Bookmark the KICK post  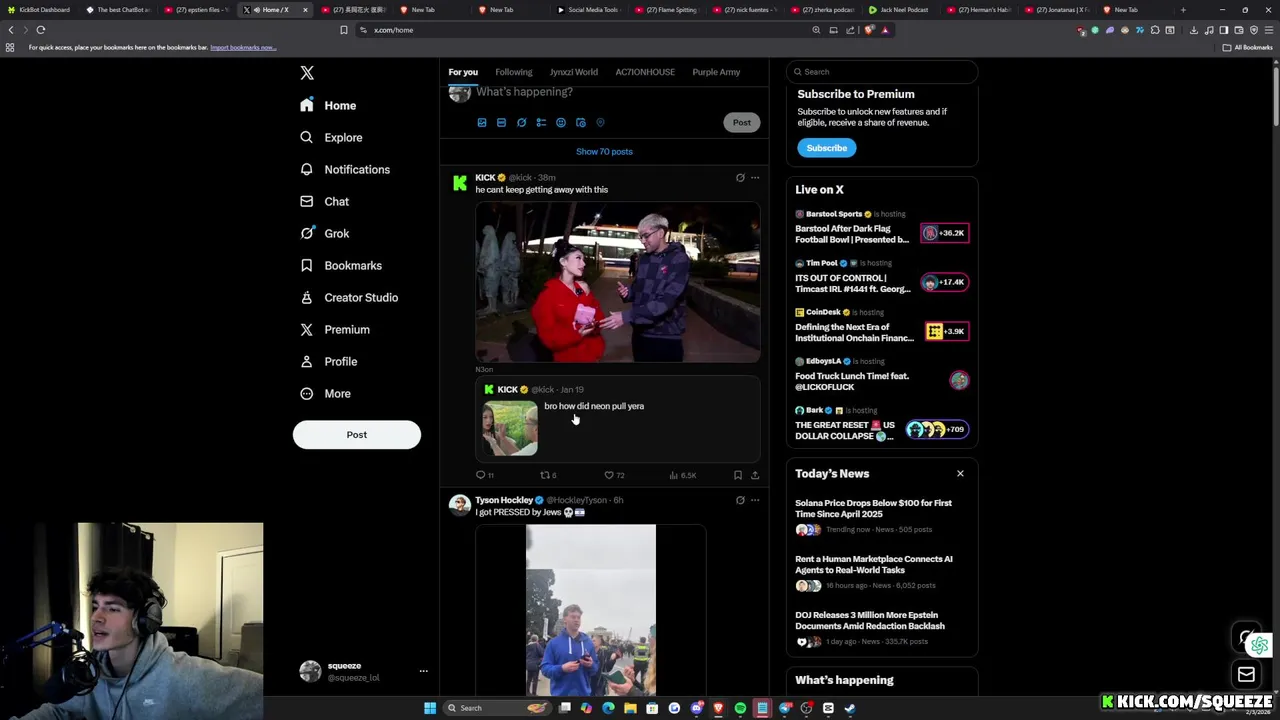[x=738, y=475]
